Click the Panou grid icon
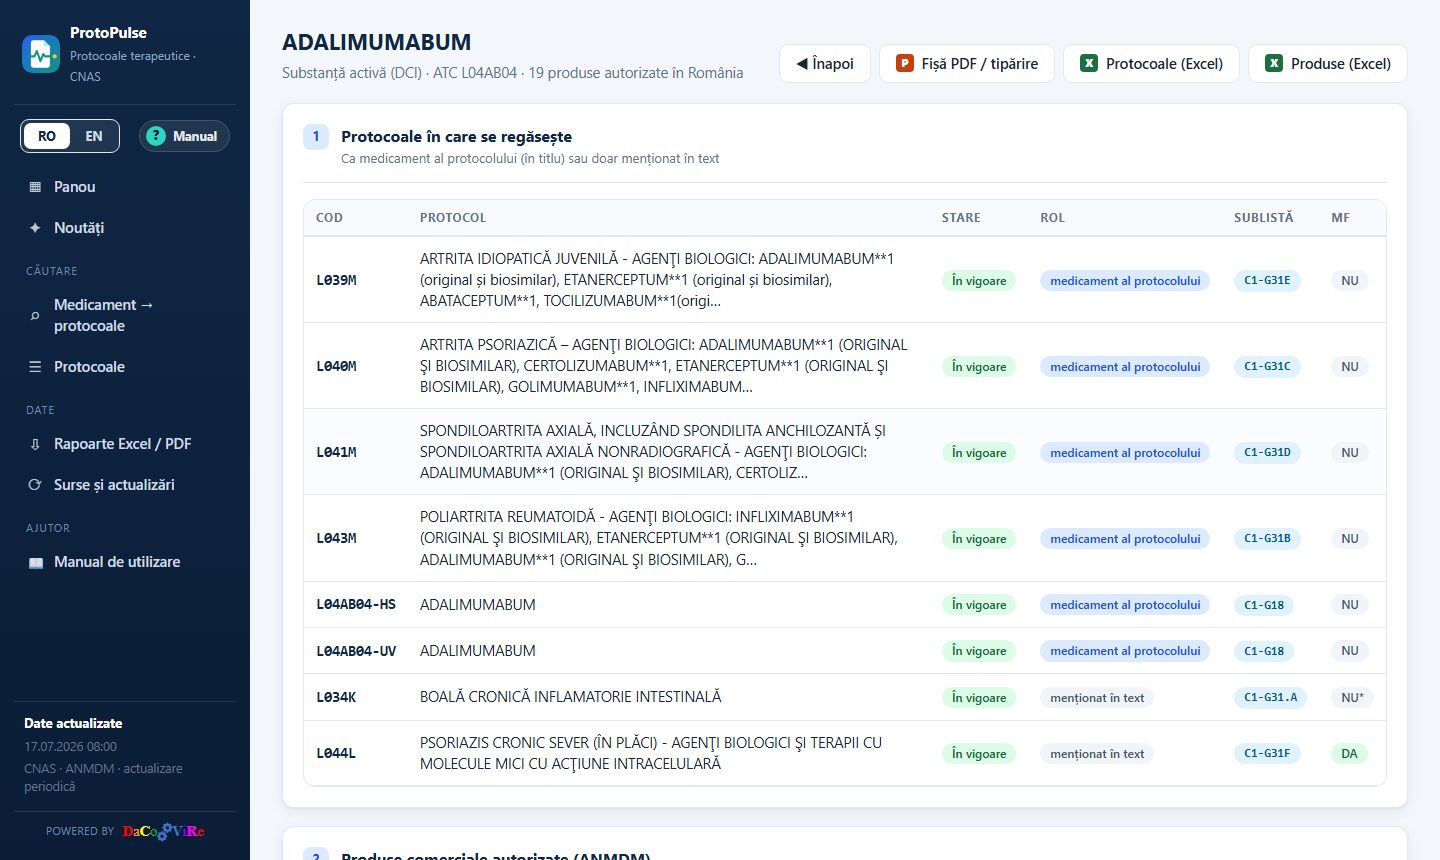The height and width of the screenshot is (860, 1440). [35, 187]
